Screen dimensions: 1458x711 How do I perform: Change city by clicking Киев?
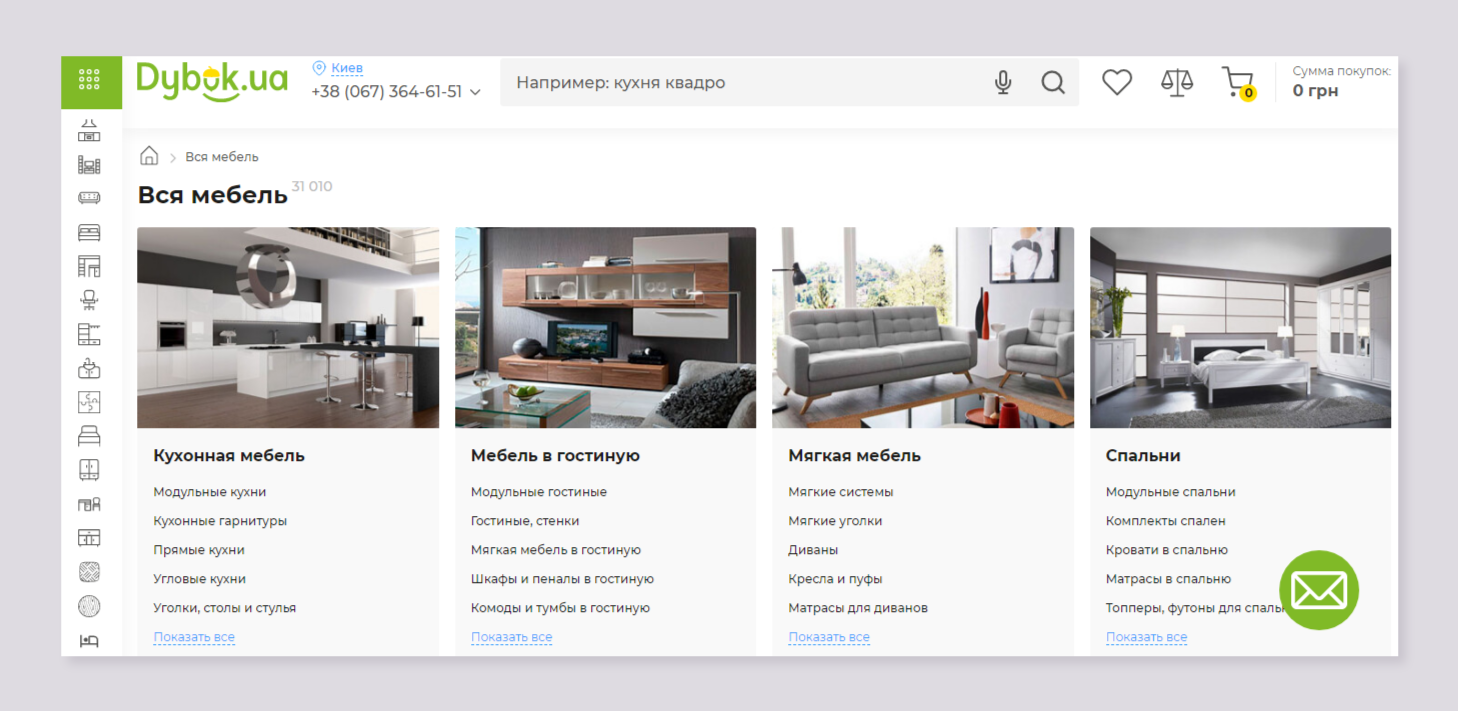(x=347, y=68)
